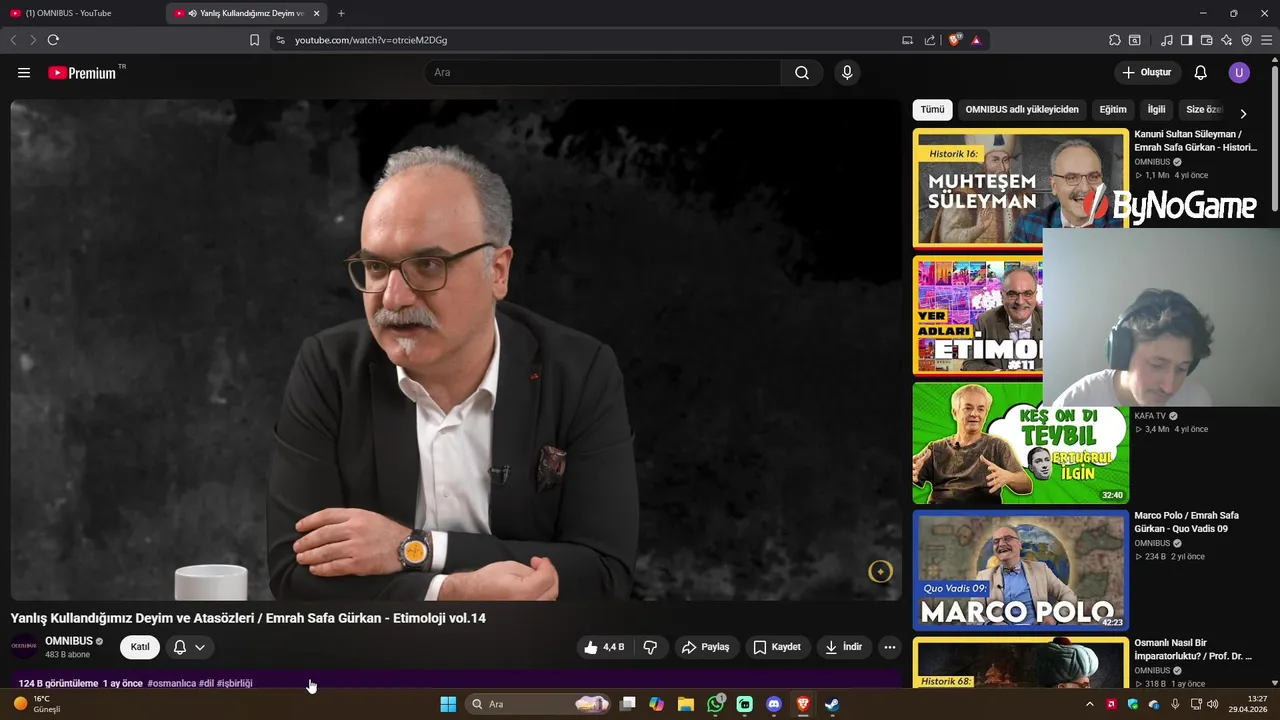1280x720 pixels.
Task: Open Brave VPN shield icon
Action: 1247,40
